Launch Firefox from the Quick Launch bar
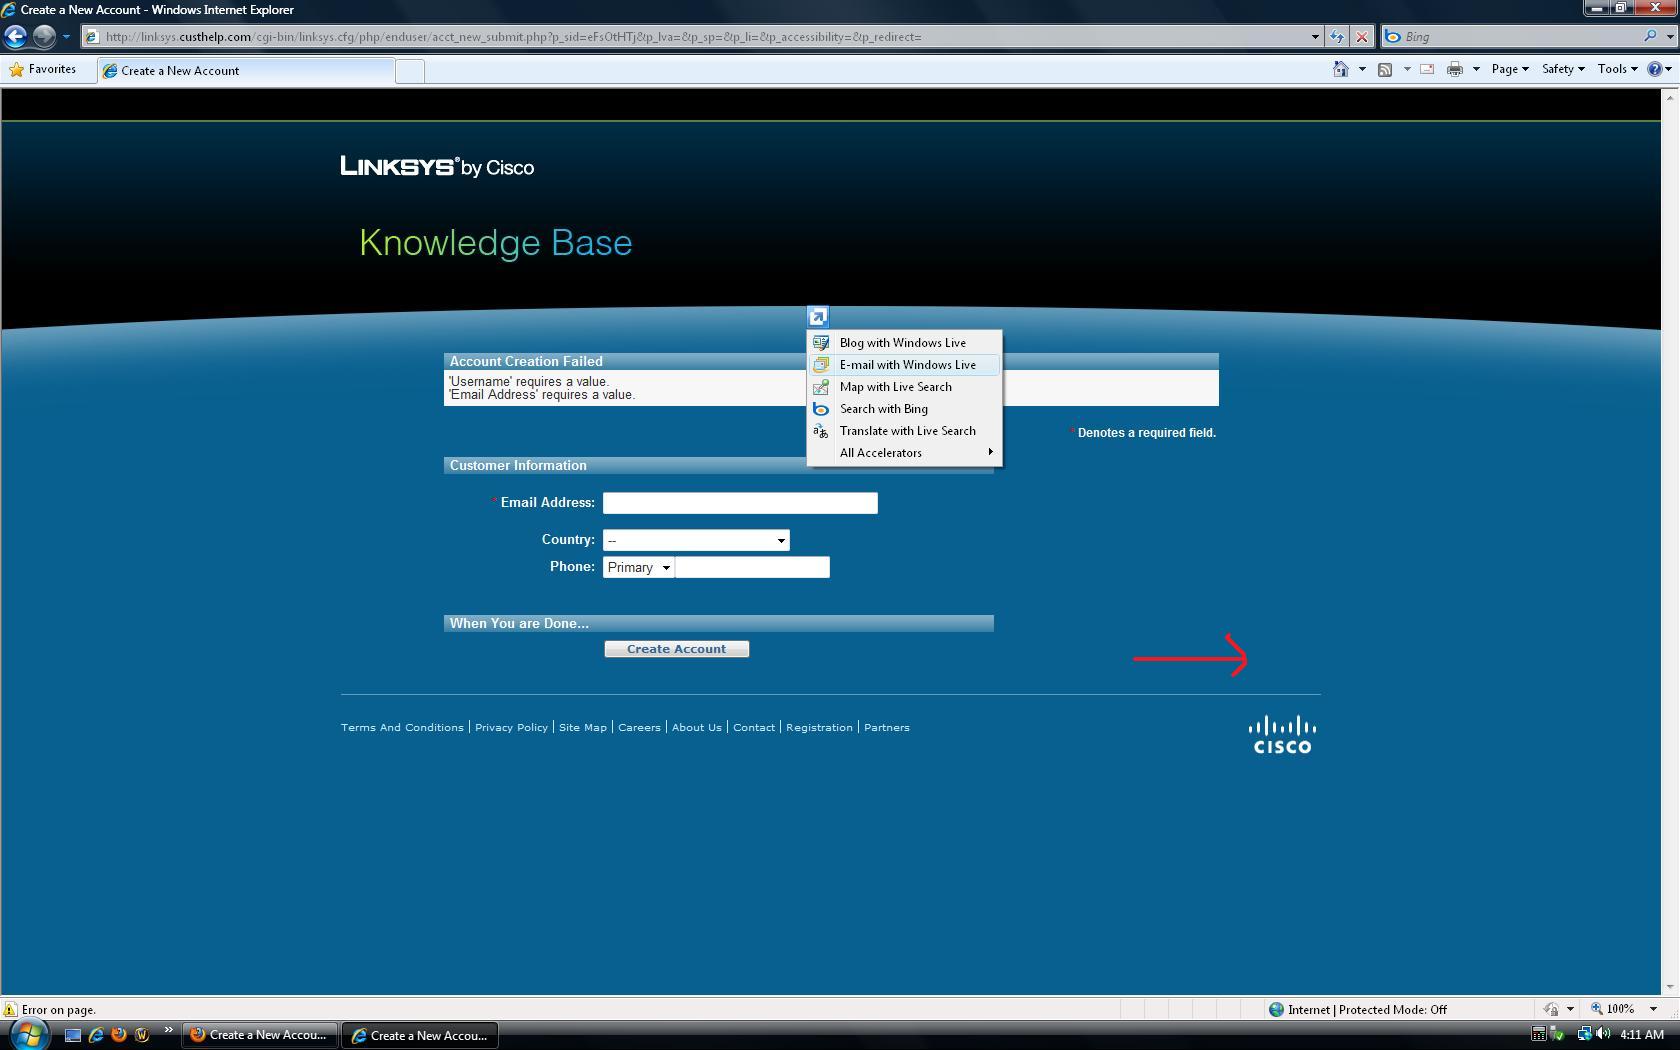The width and height of the screenshot is (1680, 1050). coord(119,1035)
